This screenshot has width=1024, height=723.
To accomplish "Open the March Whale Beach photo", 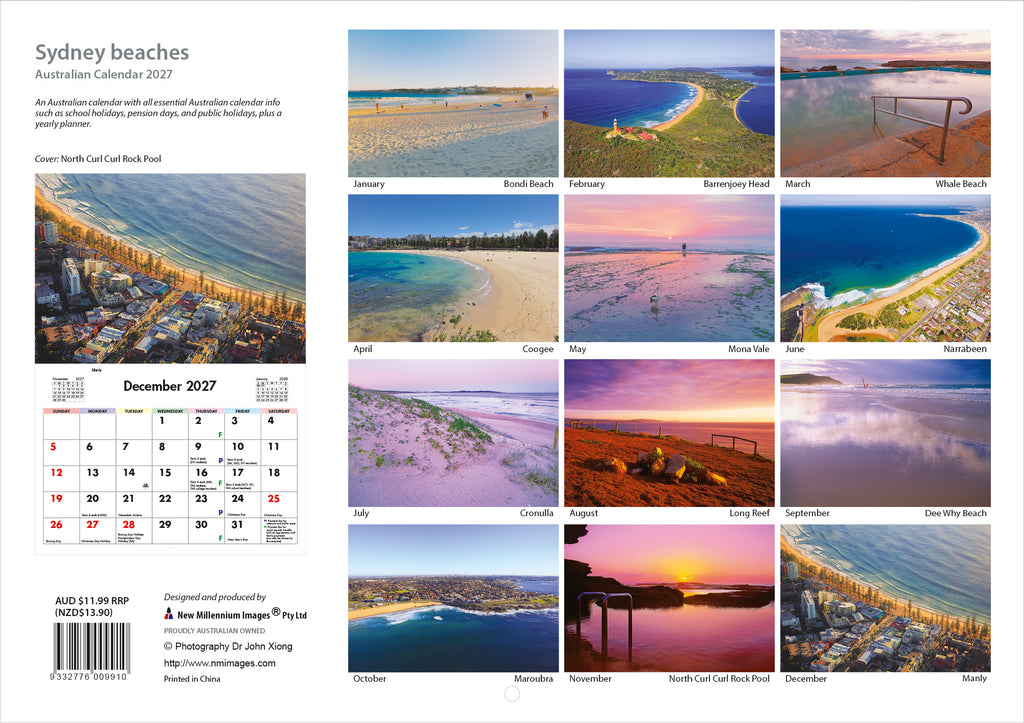I will 885,103.
